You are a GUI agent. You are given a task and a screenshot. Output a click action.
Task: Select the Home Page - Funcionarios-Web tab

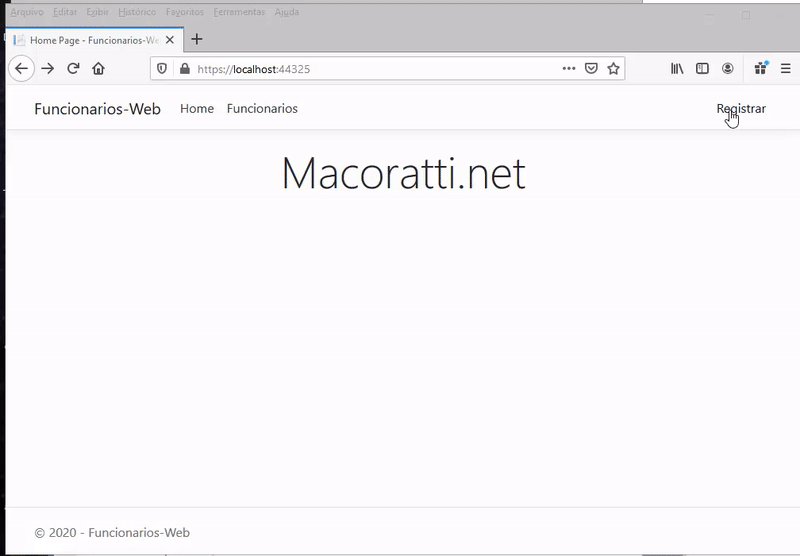pos(94,40)
